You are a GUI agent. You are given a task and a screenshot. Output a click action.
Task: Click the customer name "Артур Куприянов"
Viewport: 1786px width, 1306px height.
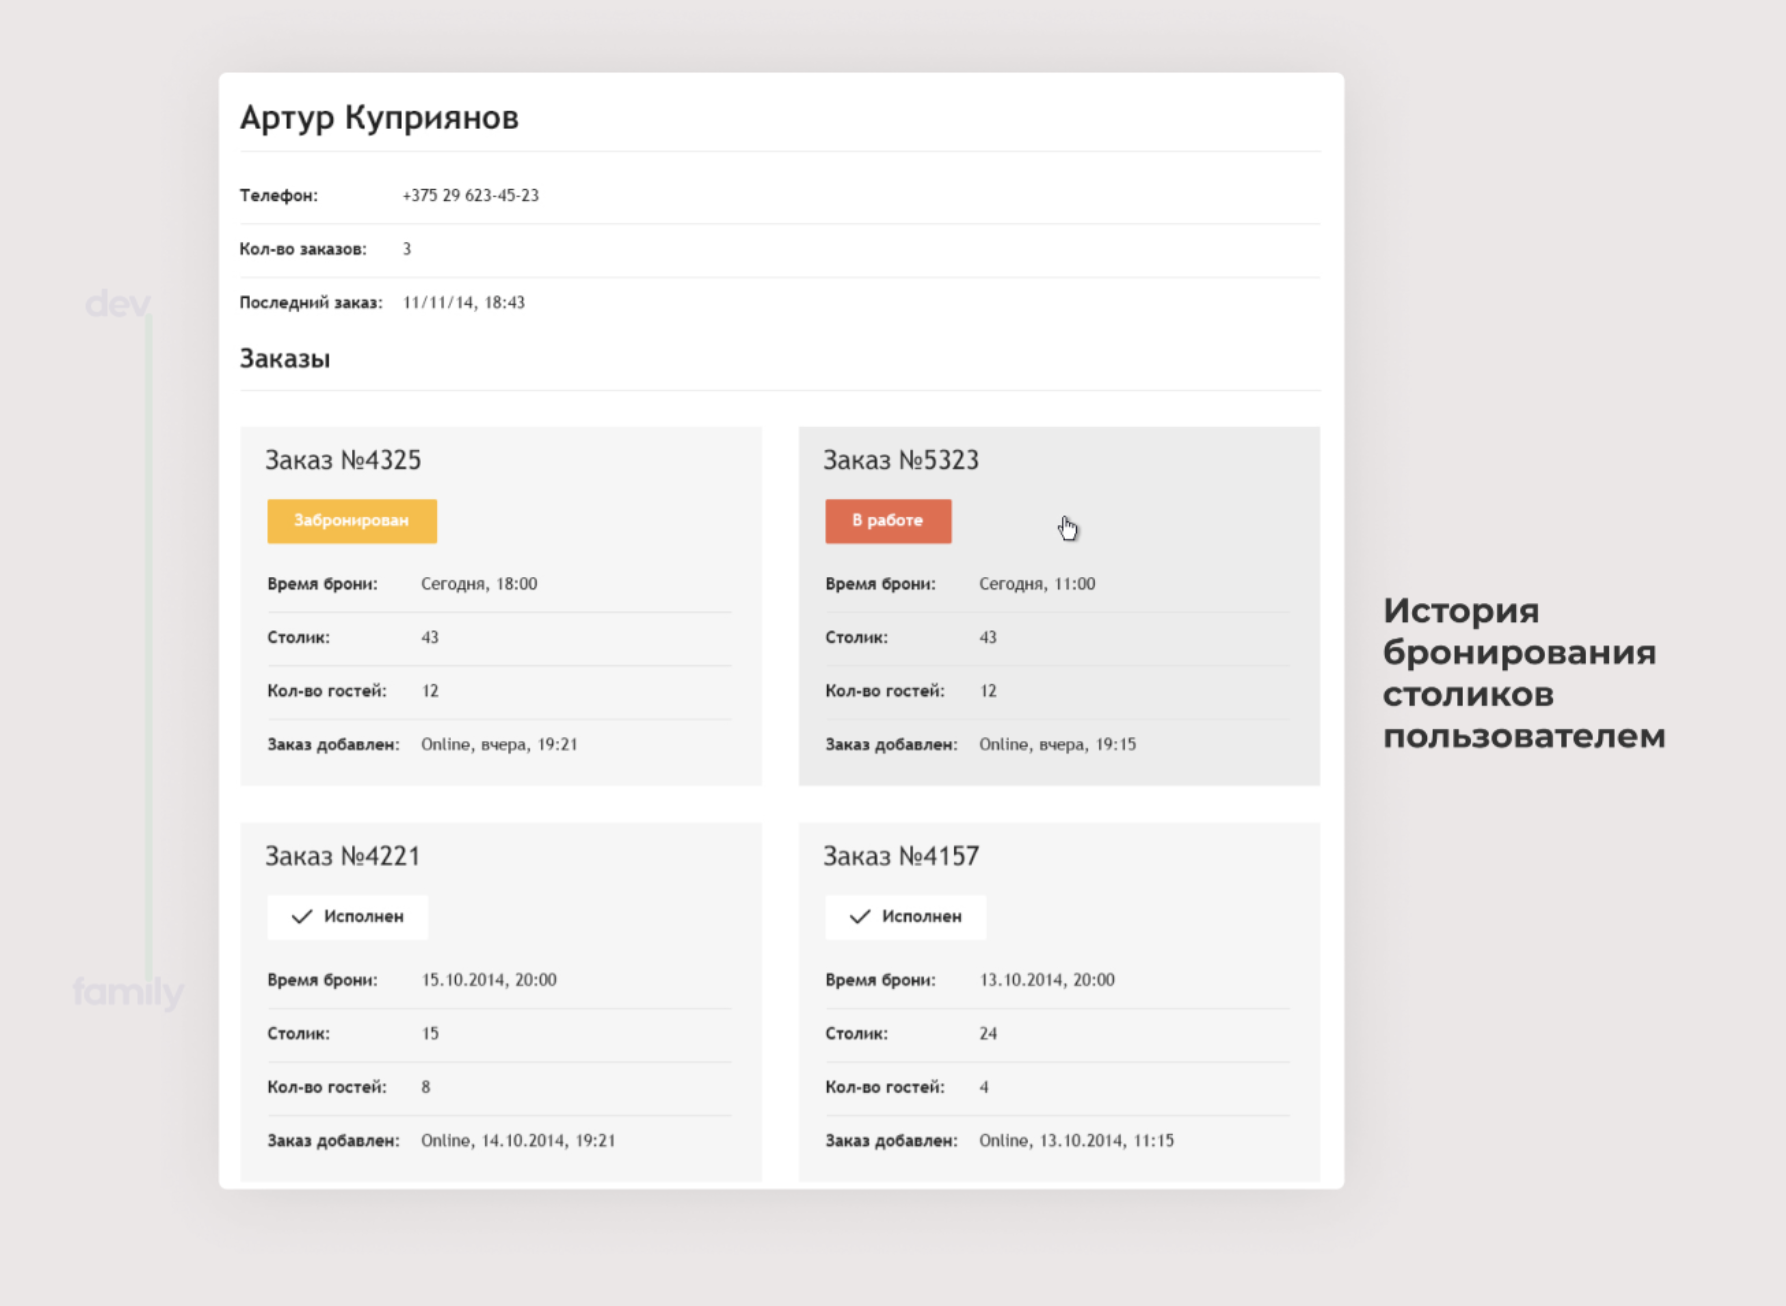pyautogui.click(x=379, y=117)
